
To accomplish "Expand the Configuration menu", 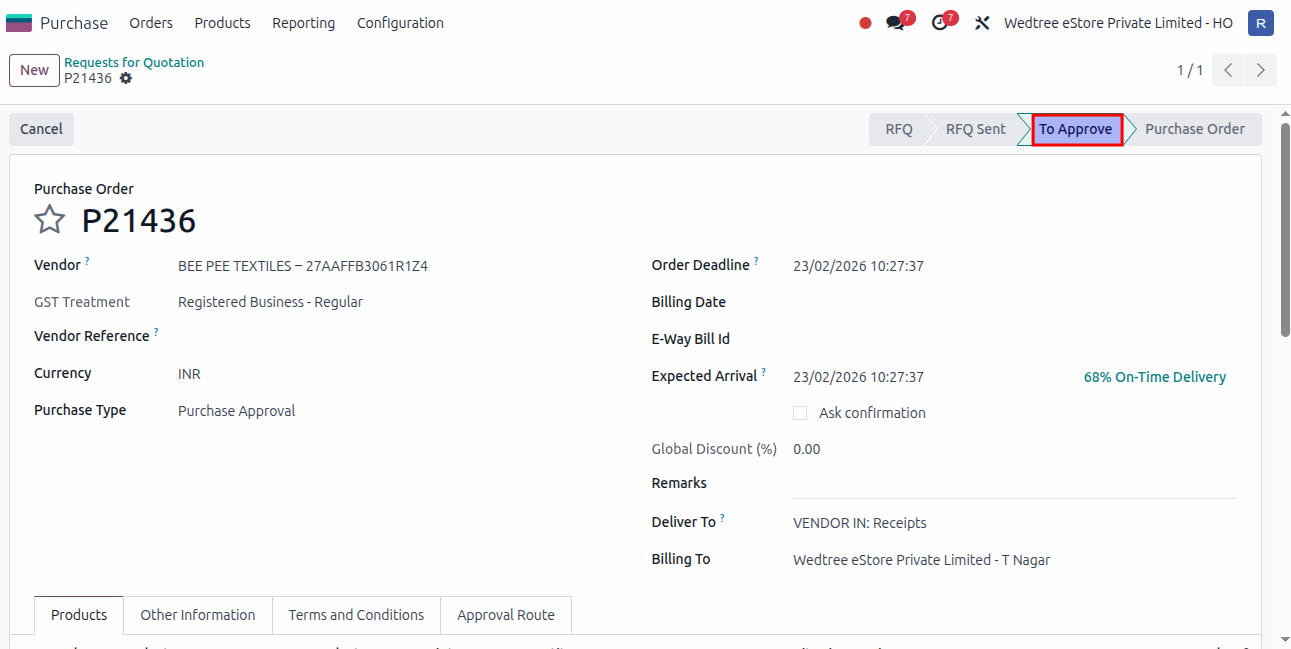I will tap(400, 23).
